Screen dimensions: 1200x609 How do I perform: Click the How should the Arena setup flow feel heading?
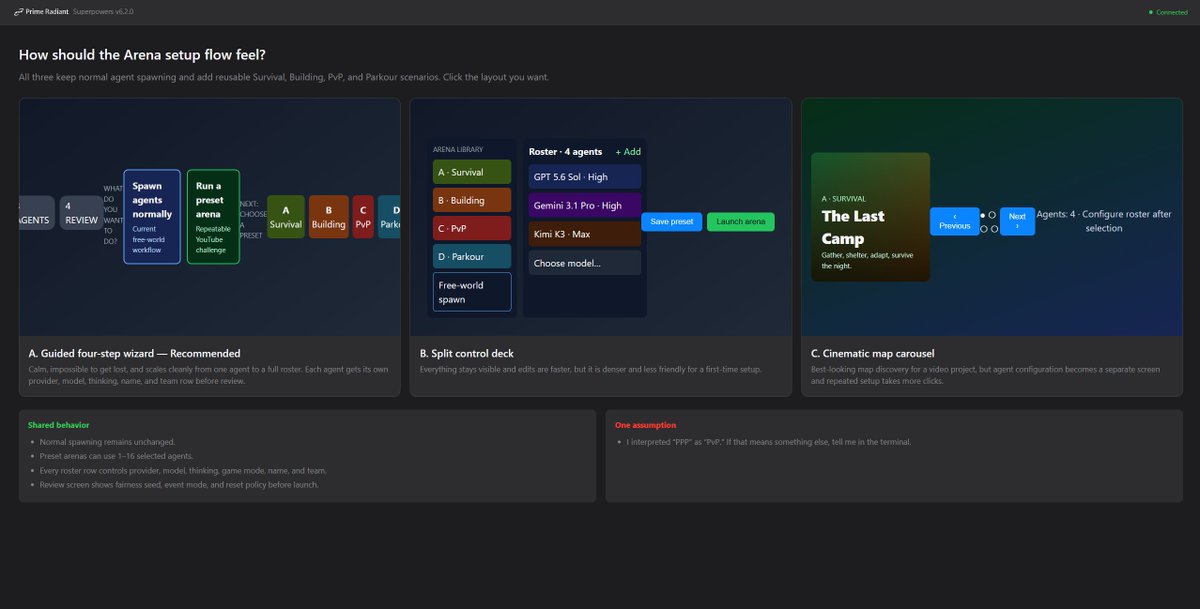point(142,55)
